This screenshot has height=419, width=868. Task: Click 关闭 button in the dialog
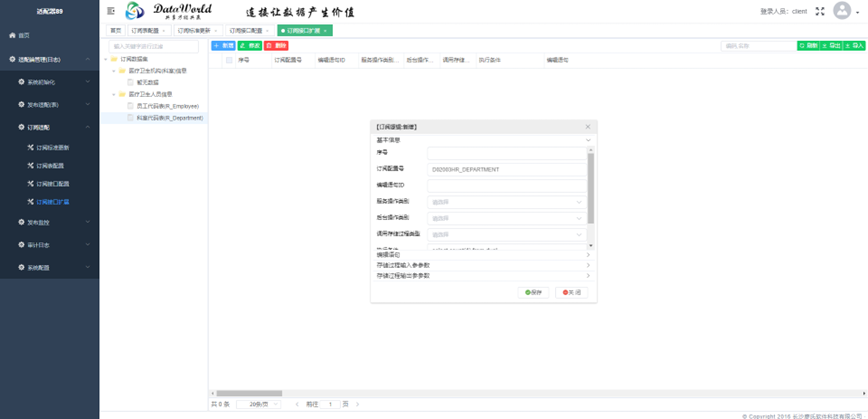(571, 293)
